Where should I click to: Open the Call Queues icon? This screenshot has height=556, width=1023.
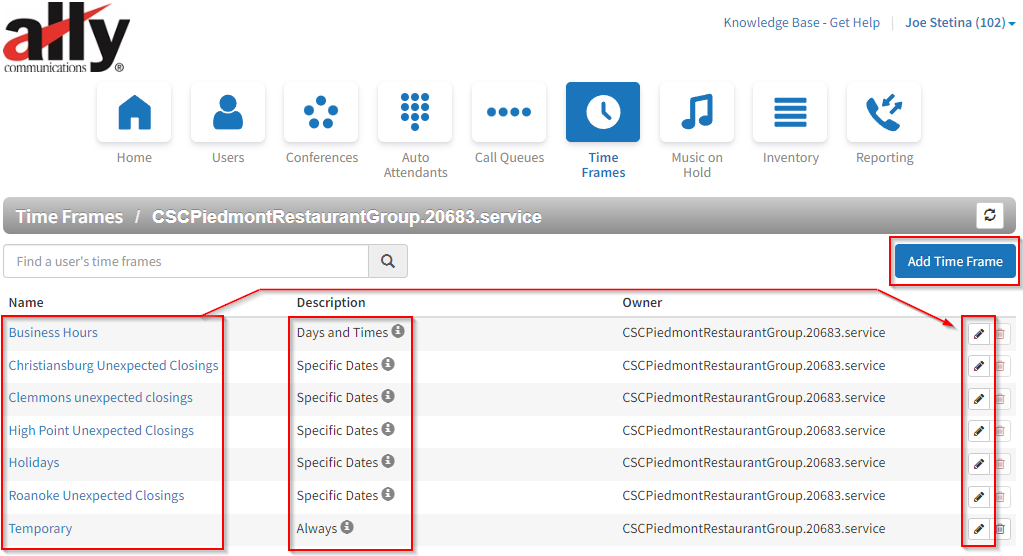(x=509, y=112)
